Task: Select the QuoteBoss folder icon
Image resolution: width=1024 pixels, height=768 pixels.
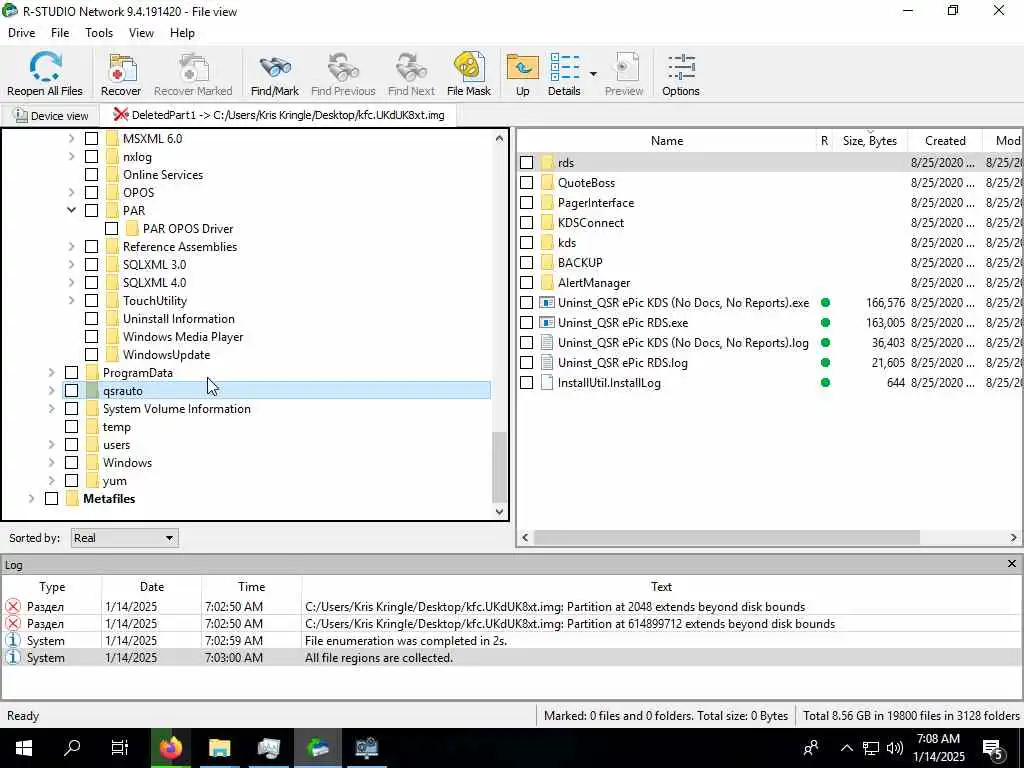Action: click(547, 183)
